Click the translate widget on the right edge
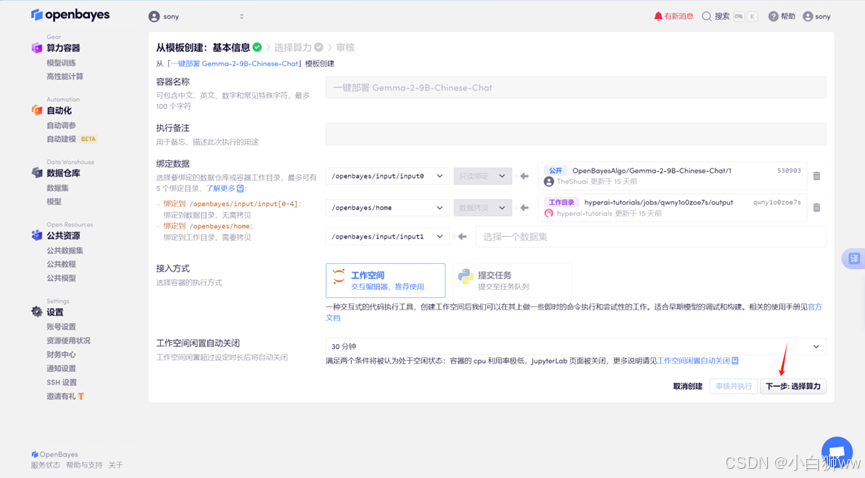The width and height of the screenshot is (865, 478). click(854, 258)
